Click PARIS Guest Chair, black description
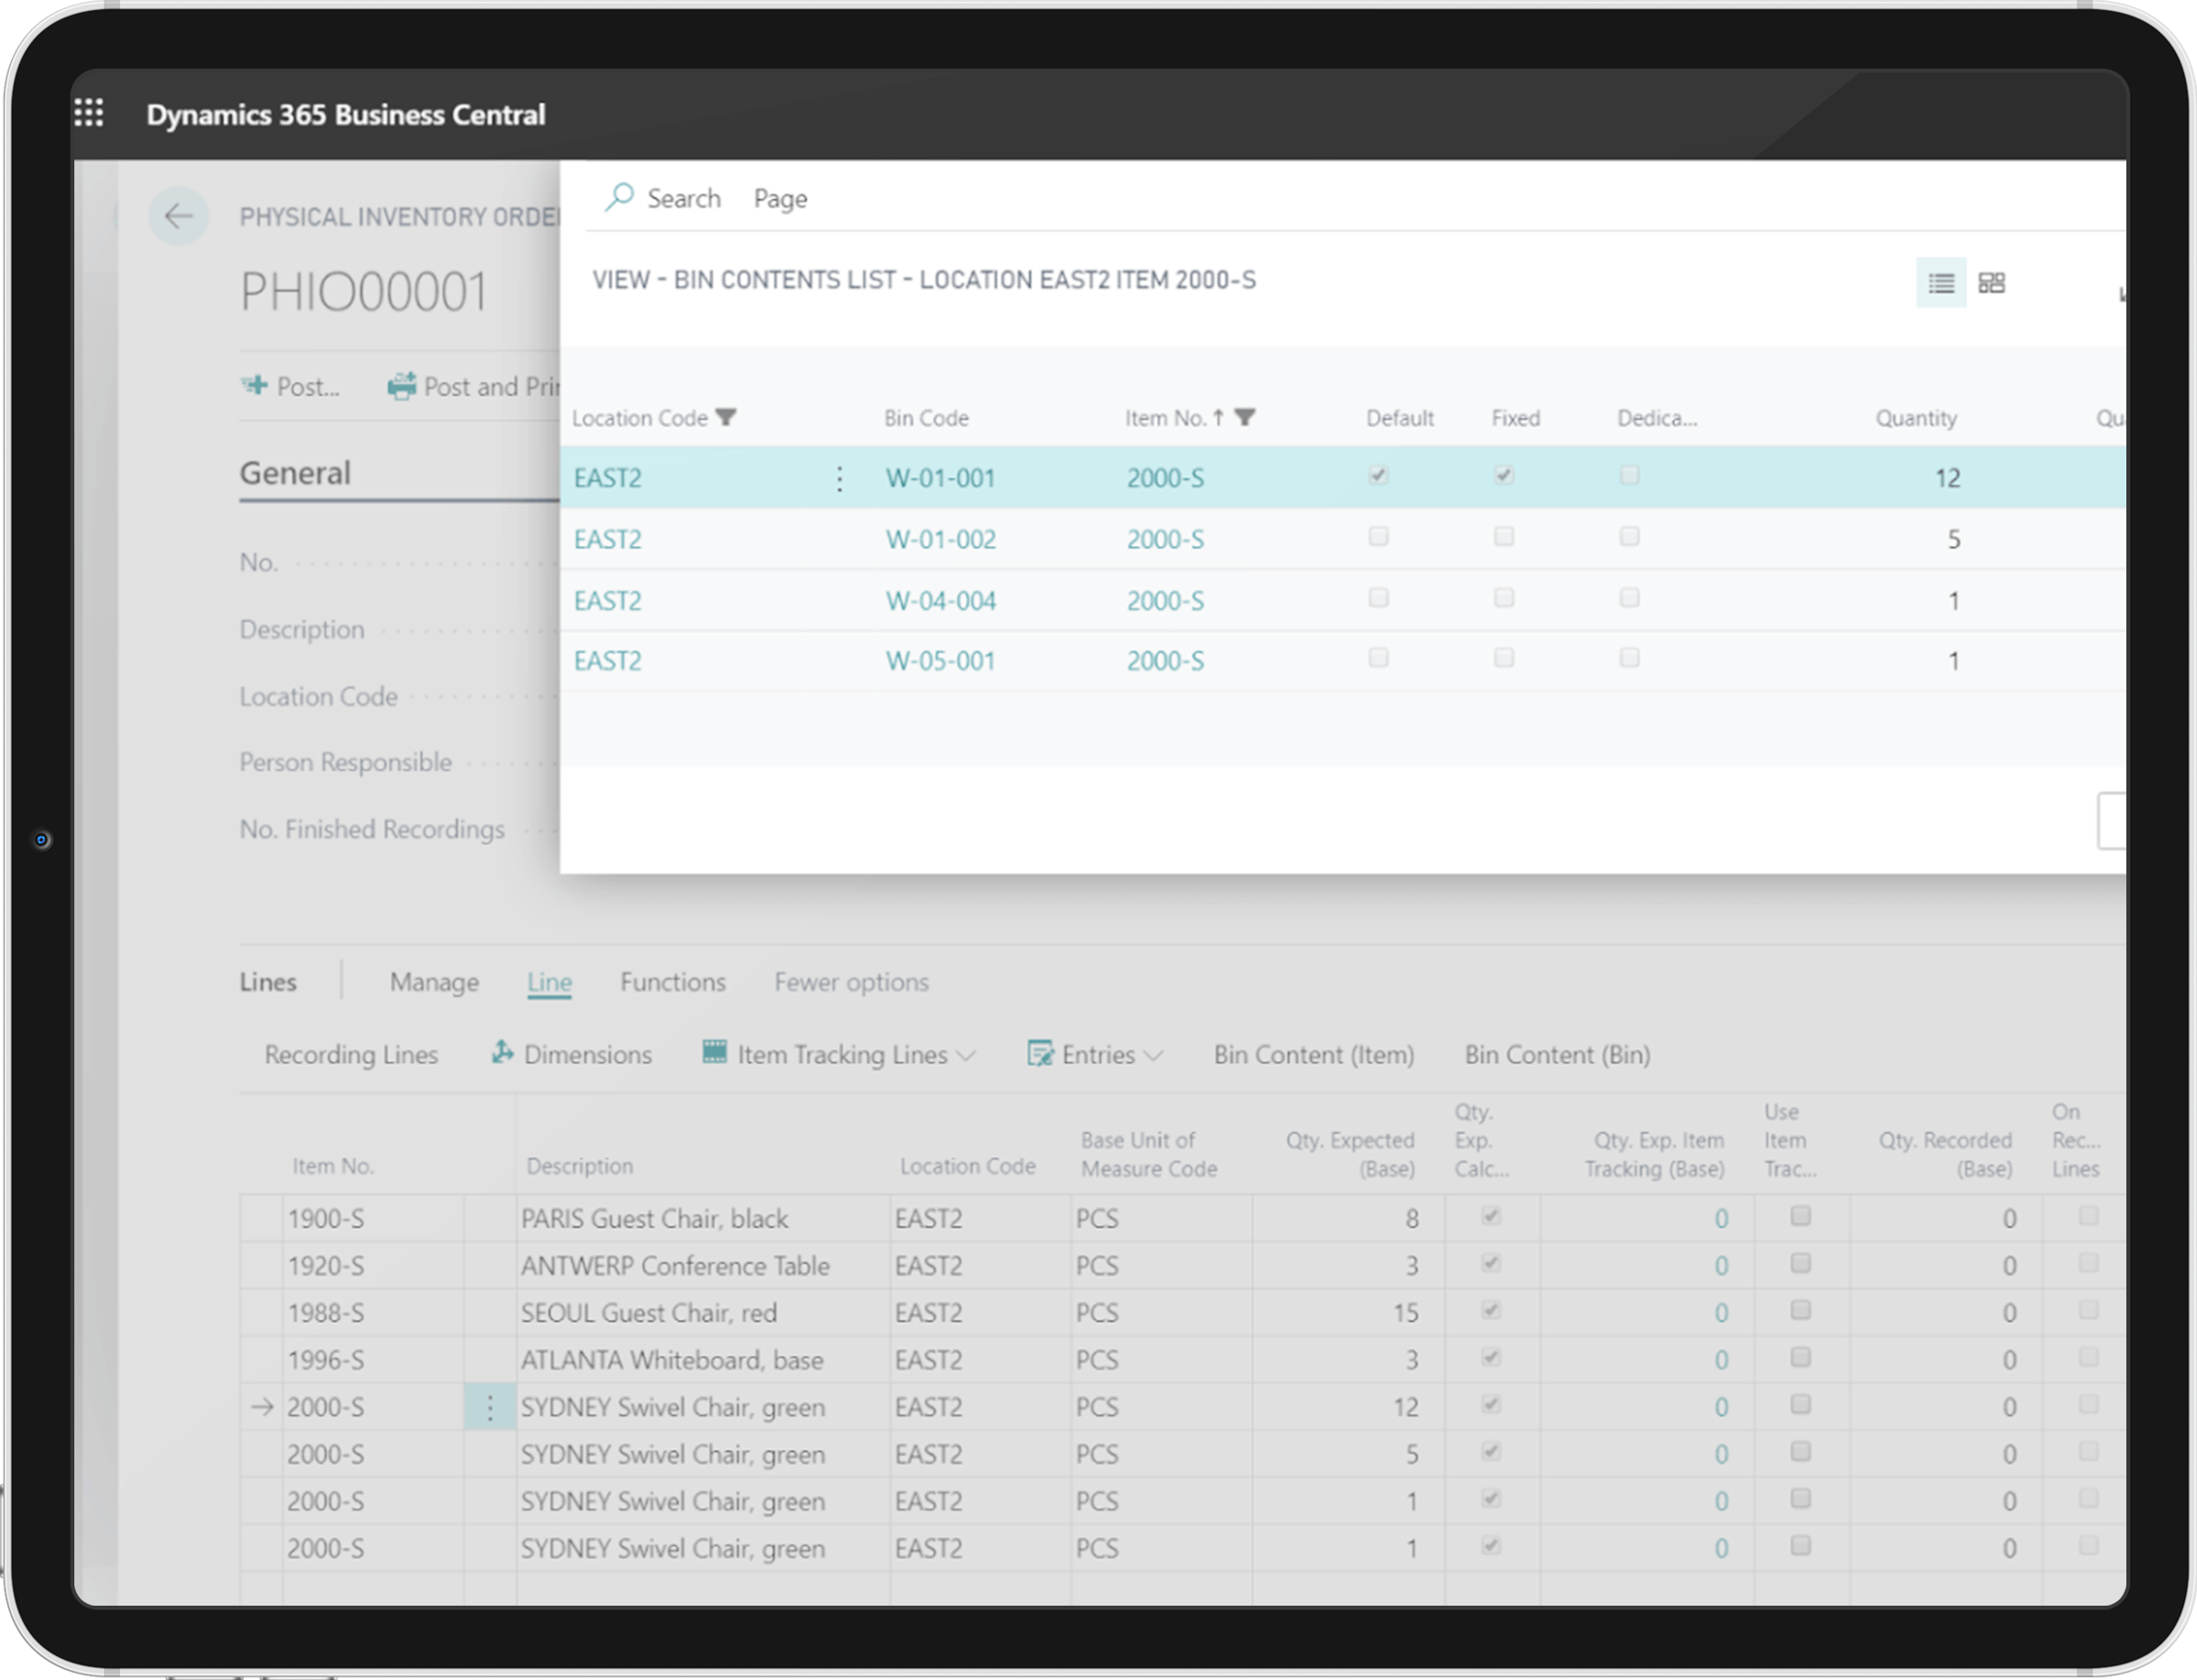Screen dimensions: 2197x1680 [654, 1218]
